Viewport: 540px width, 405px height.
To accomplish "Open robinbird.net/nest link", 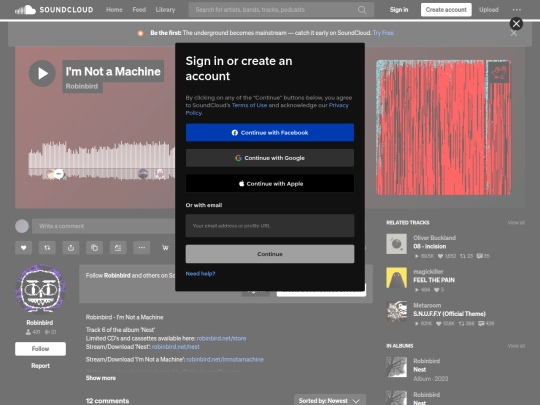I will 176,347.
